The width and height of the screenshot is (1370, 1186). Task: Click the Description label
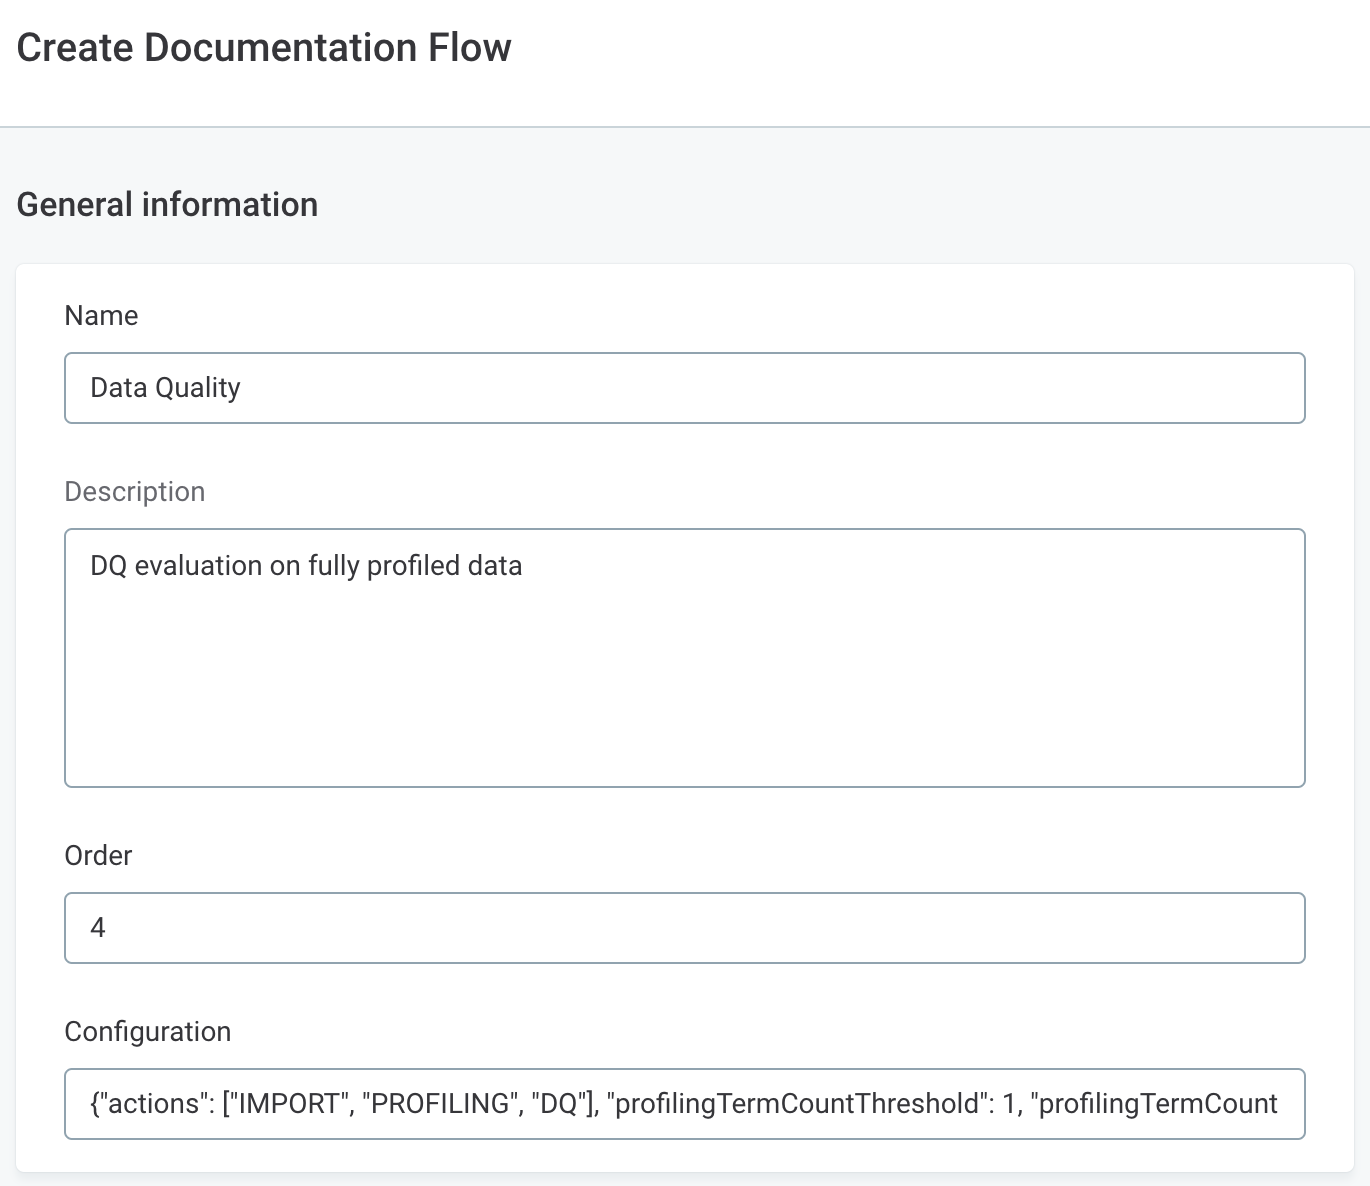pyautogui.click(x=134, y=491)
